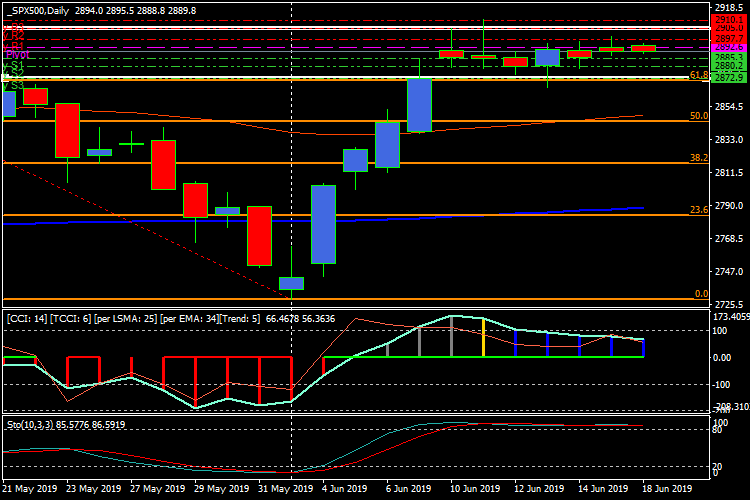Select the 6 Jun 2019 date label
The width and height of the screenshot is (750, 500).
(408, 489)
